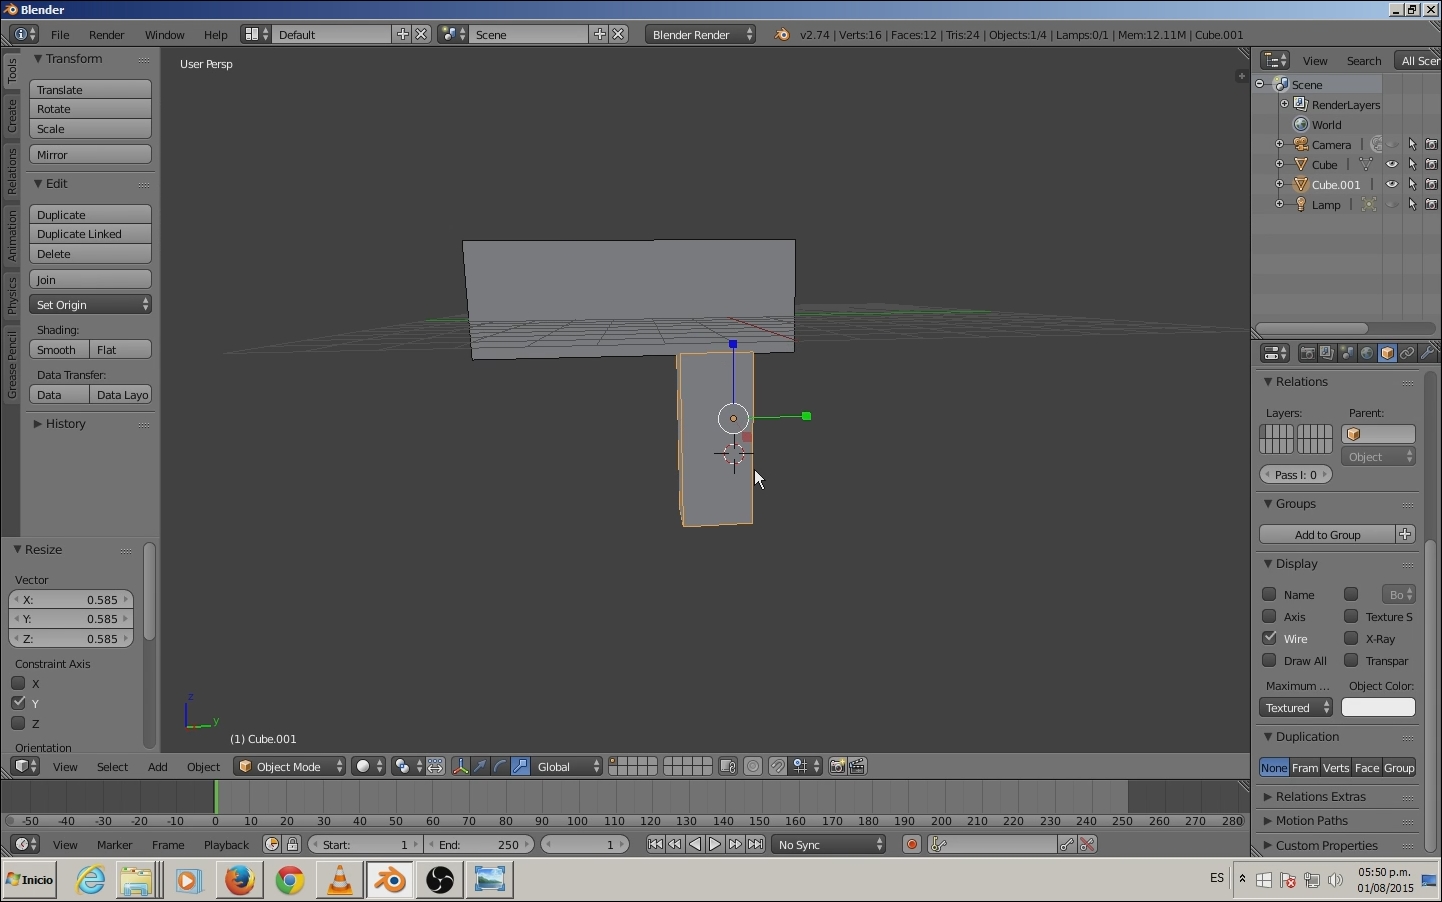Enable the X-Ray checkbox

pos(1352,638)
